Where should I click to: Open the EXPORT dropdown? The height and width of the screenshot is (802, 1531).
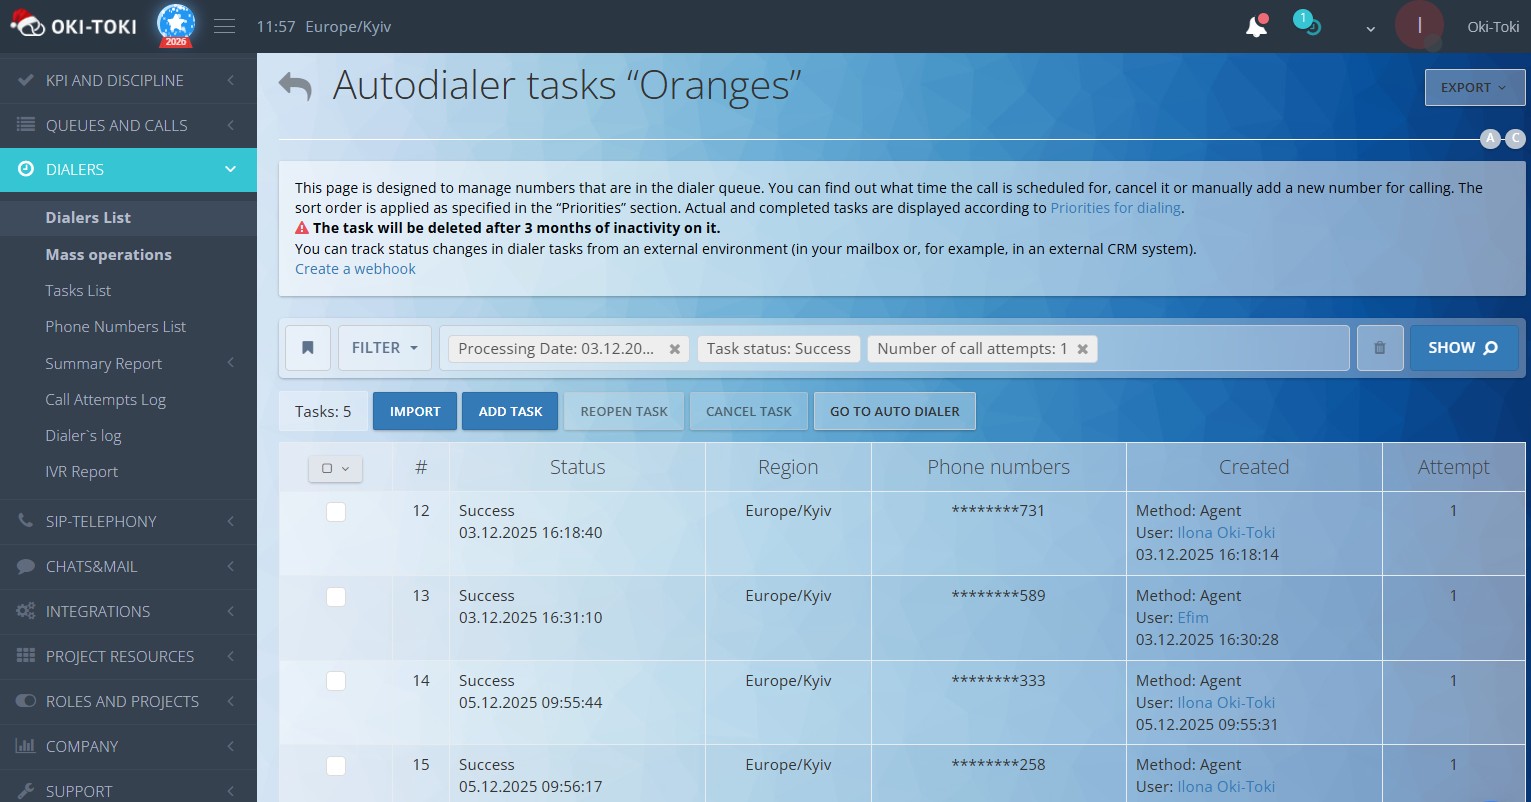click(x=1473, y=88)
